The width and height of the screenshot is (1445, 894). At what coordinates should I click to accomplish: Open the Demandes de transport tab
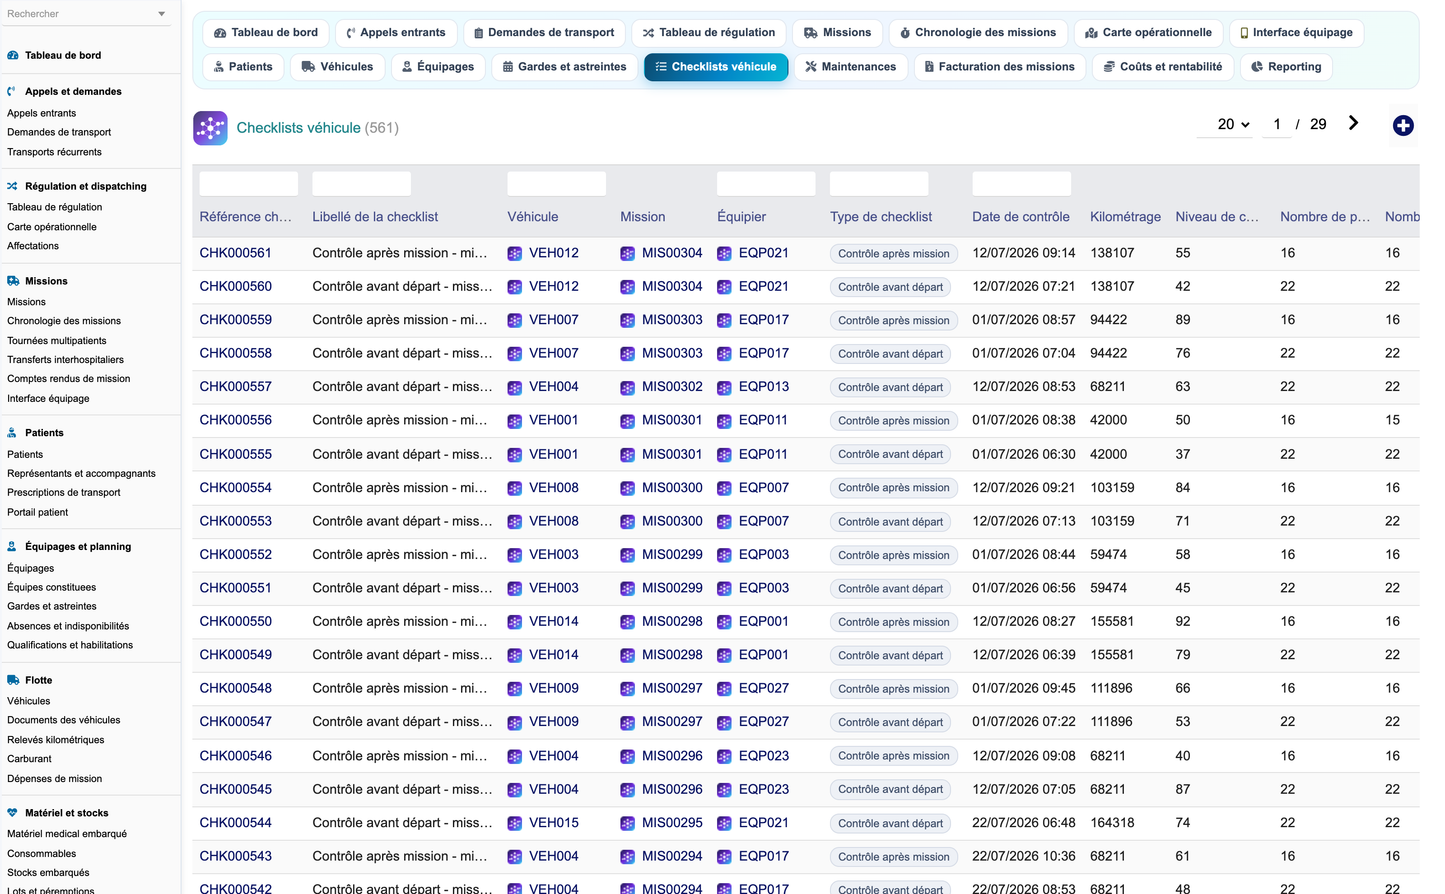pos(544,33)
